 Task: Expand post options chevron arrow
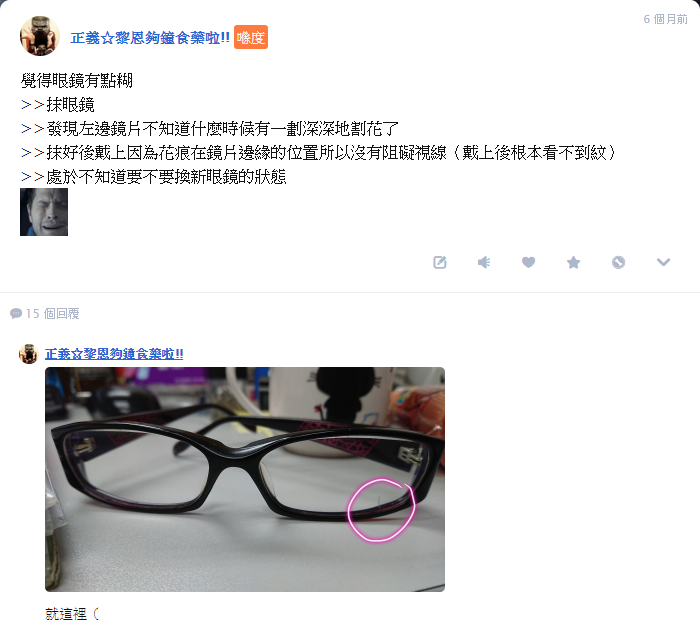click(663, 262)
